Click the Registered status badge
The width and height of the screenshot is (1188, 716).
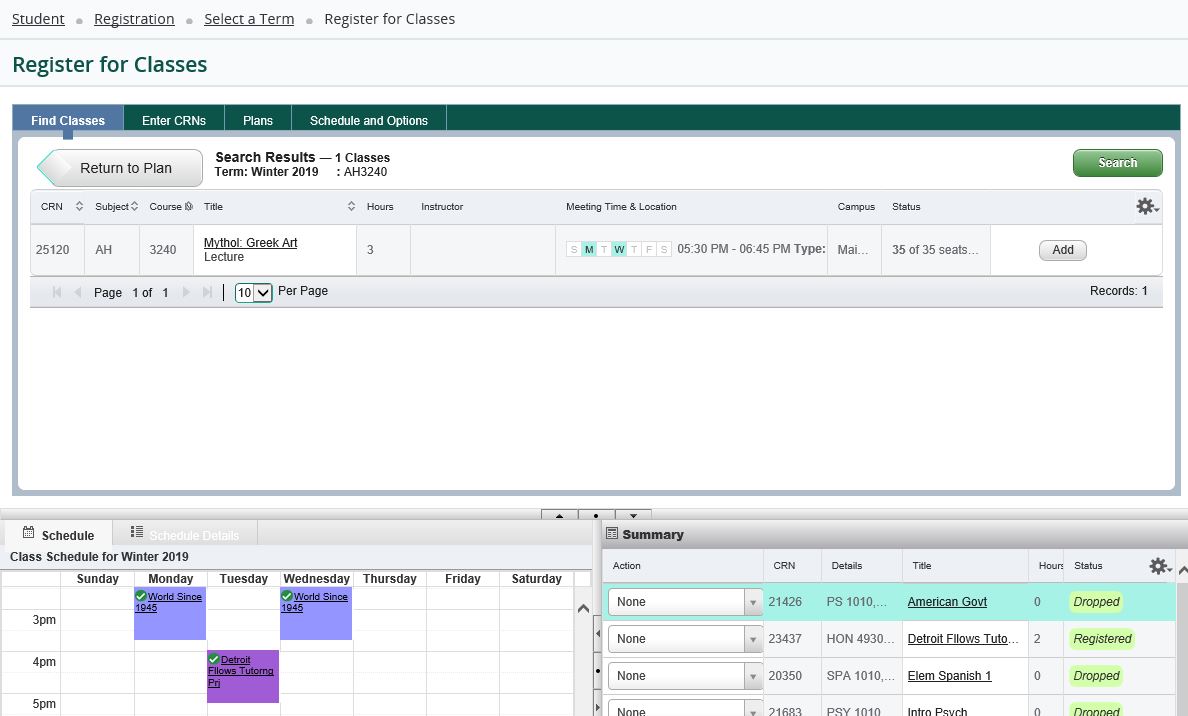tap(1102, 639)
